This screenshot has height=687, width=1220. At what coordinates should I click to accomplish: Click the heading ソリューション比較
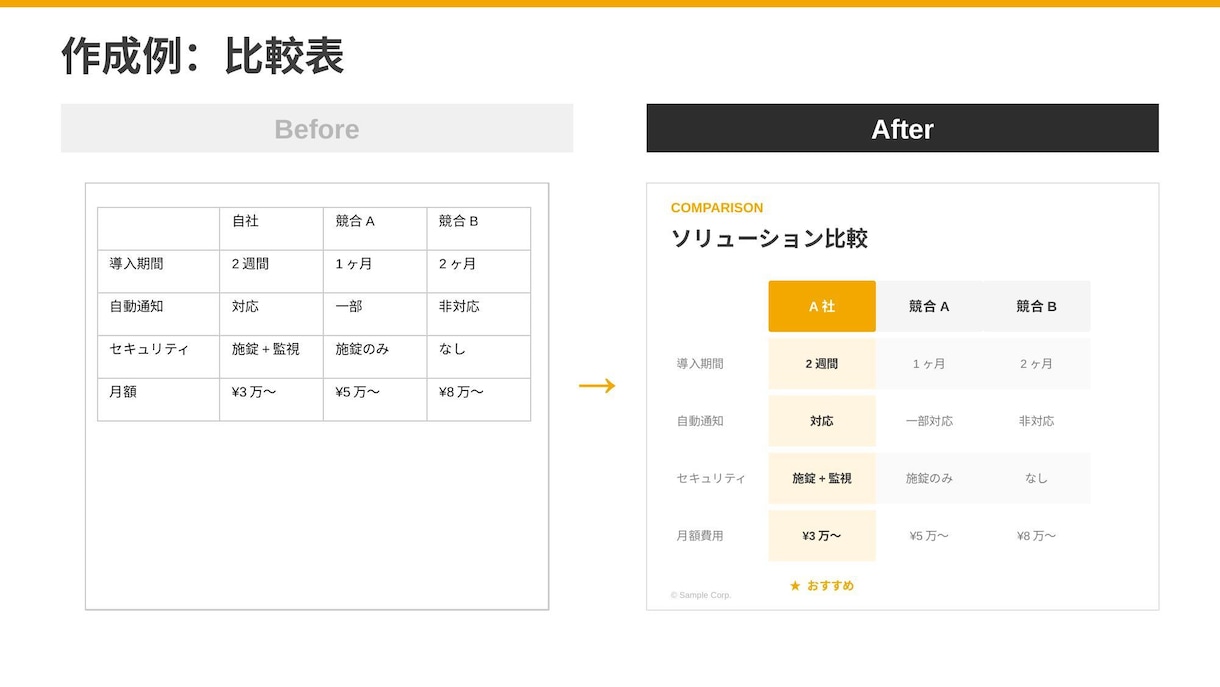tap(769, 239)
